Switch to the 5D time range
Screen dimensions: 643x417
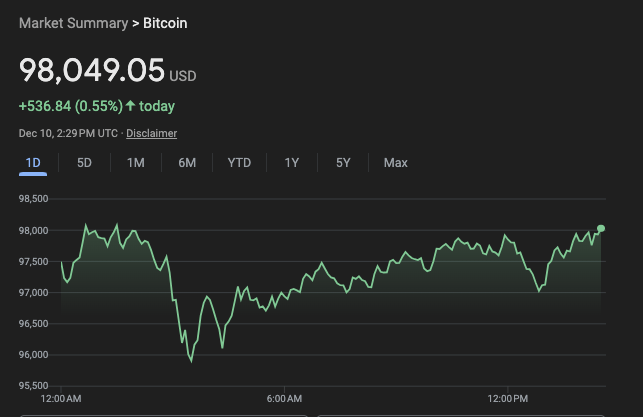[x=85, y=163]
